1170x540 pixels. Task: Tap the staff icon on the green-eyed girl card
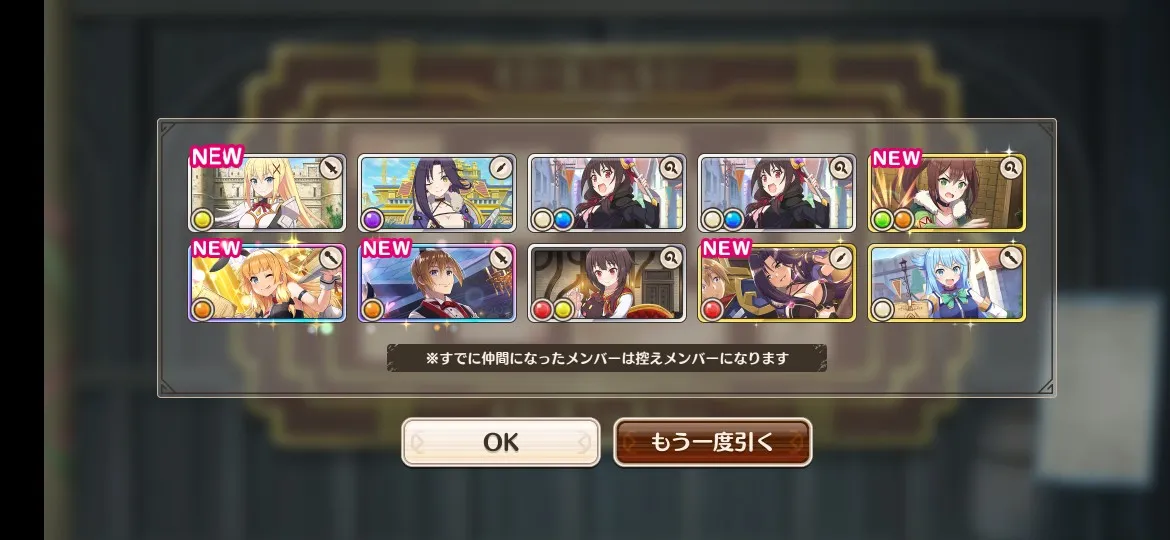click(1010, 169)
